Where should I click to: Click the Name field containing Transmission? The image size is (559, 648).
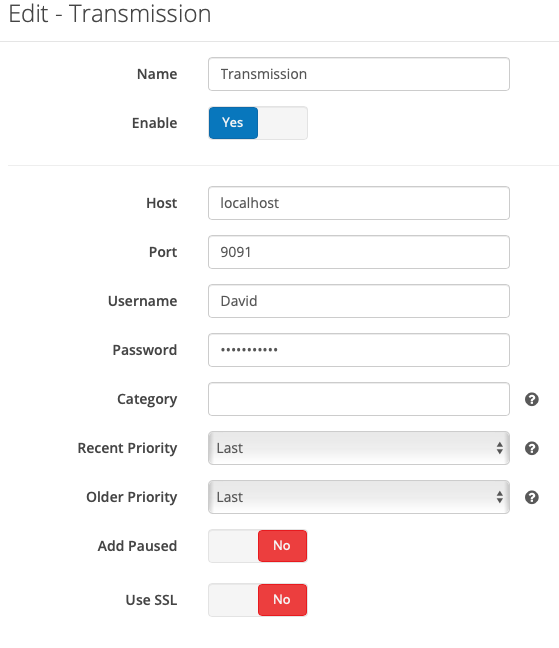[359, 74]
